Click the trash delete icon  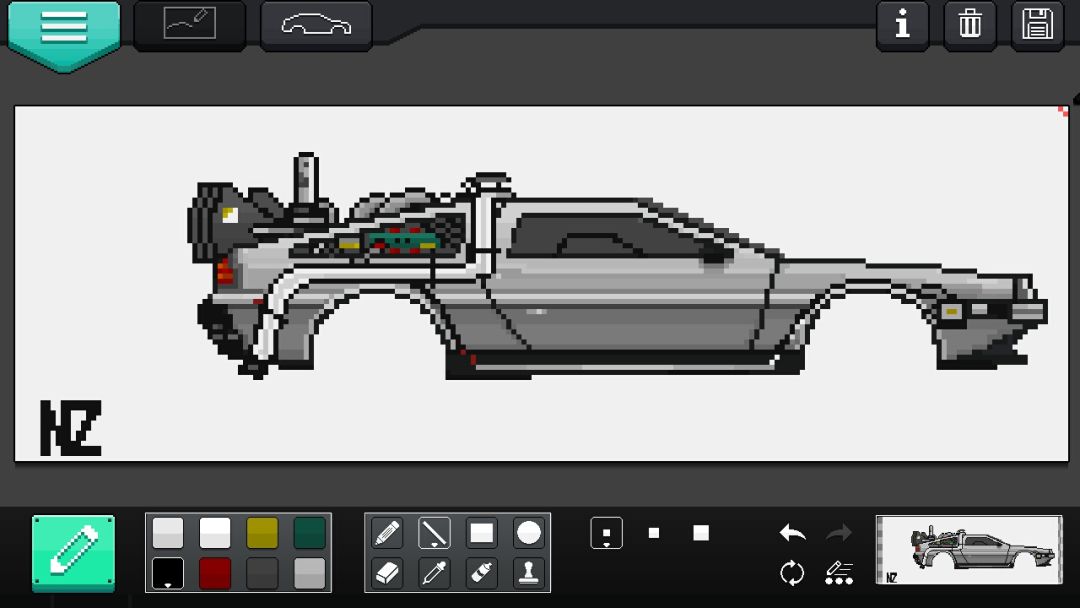970,25
